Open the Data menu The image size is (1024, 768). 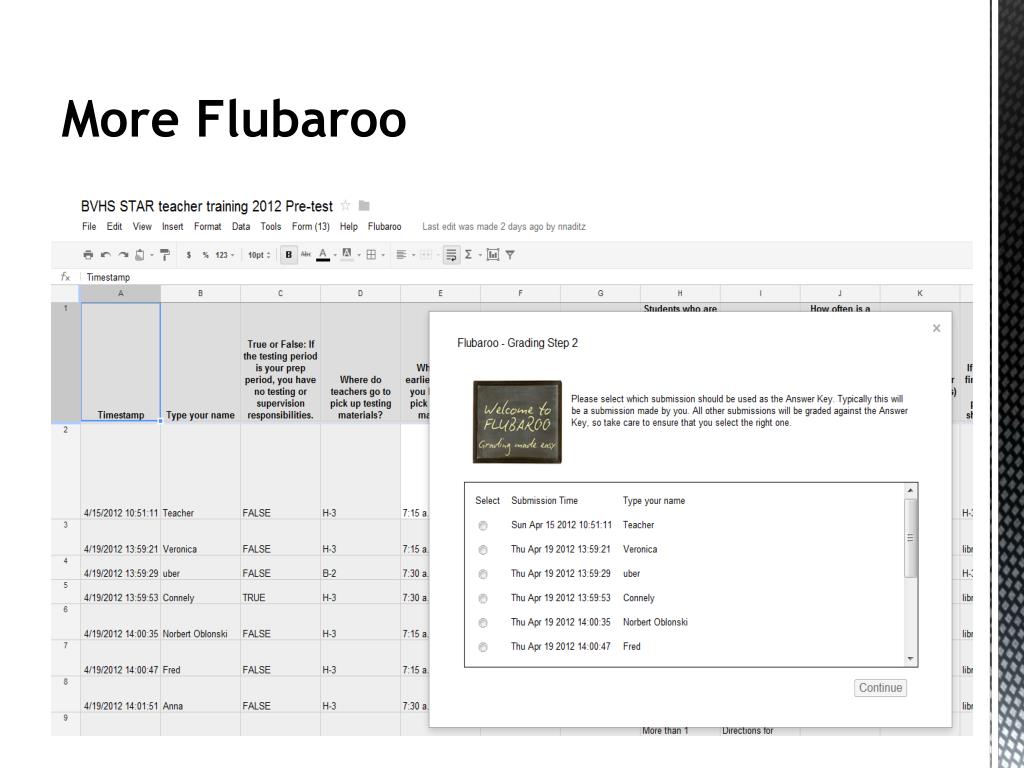pos(241,227)
